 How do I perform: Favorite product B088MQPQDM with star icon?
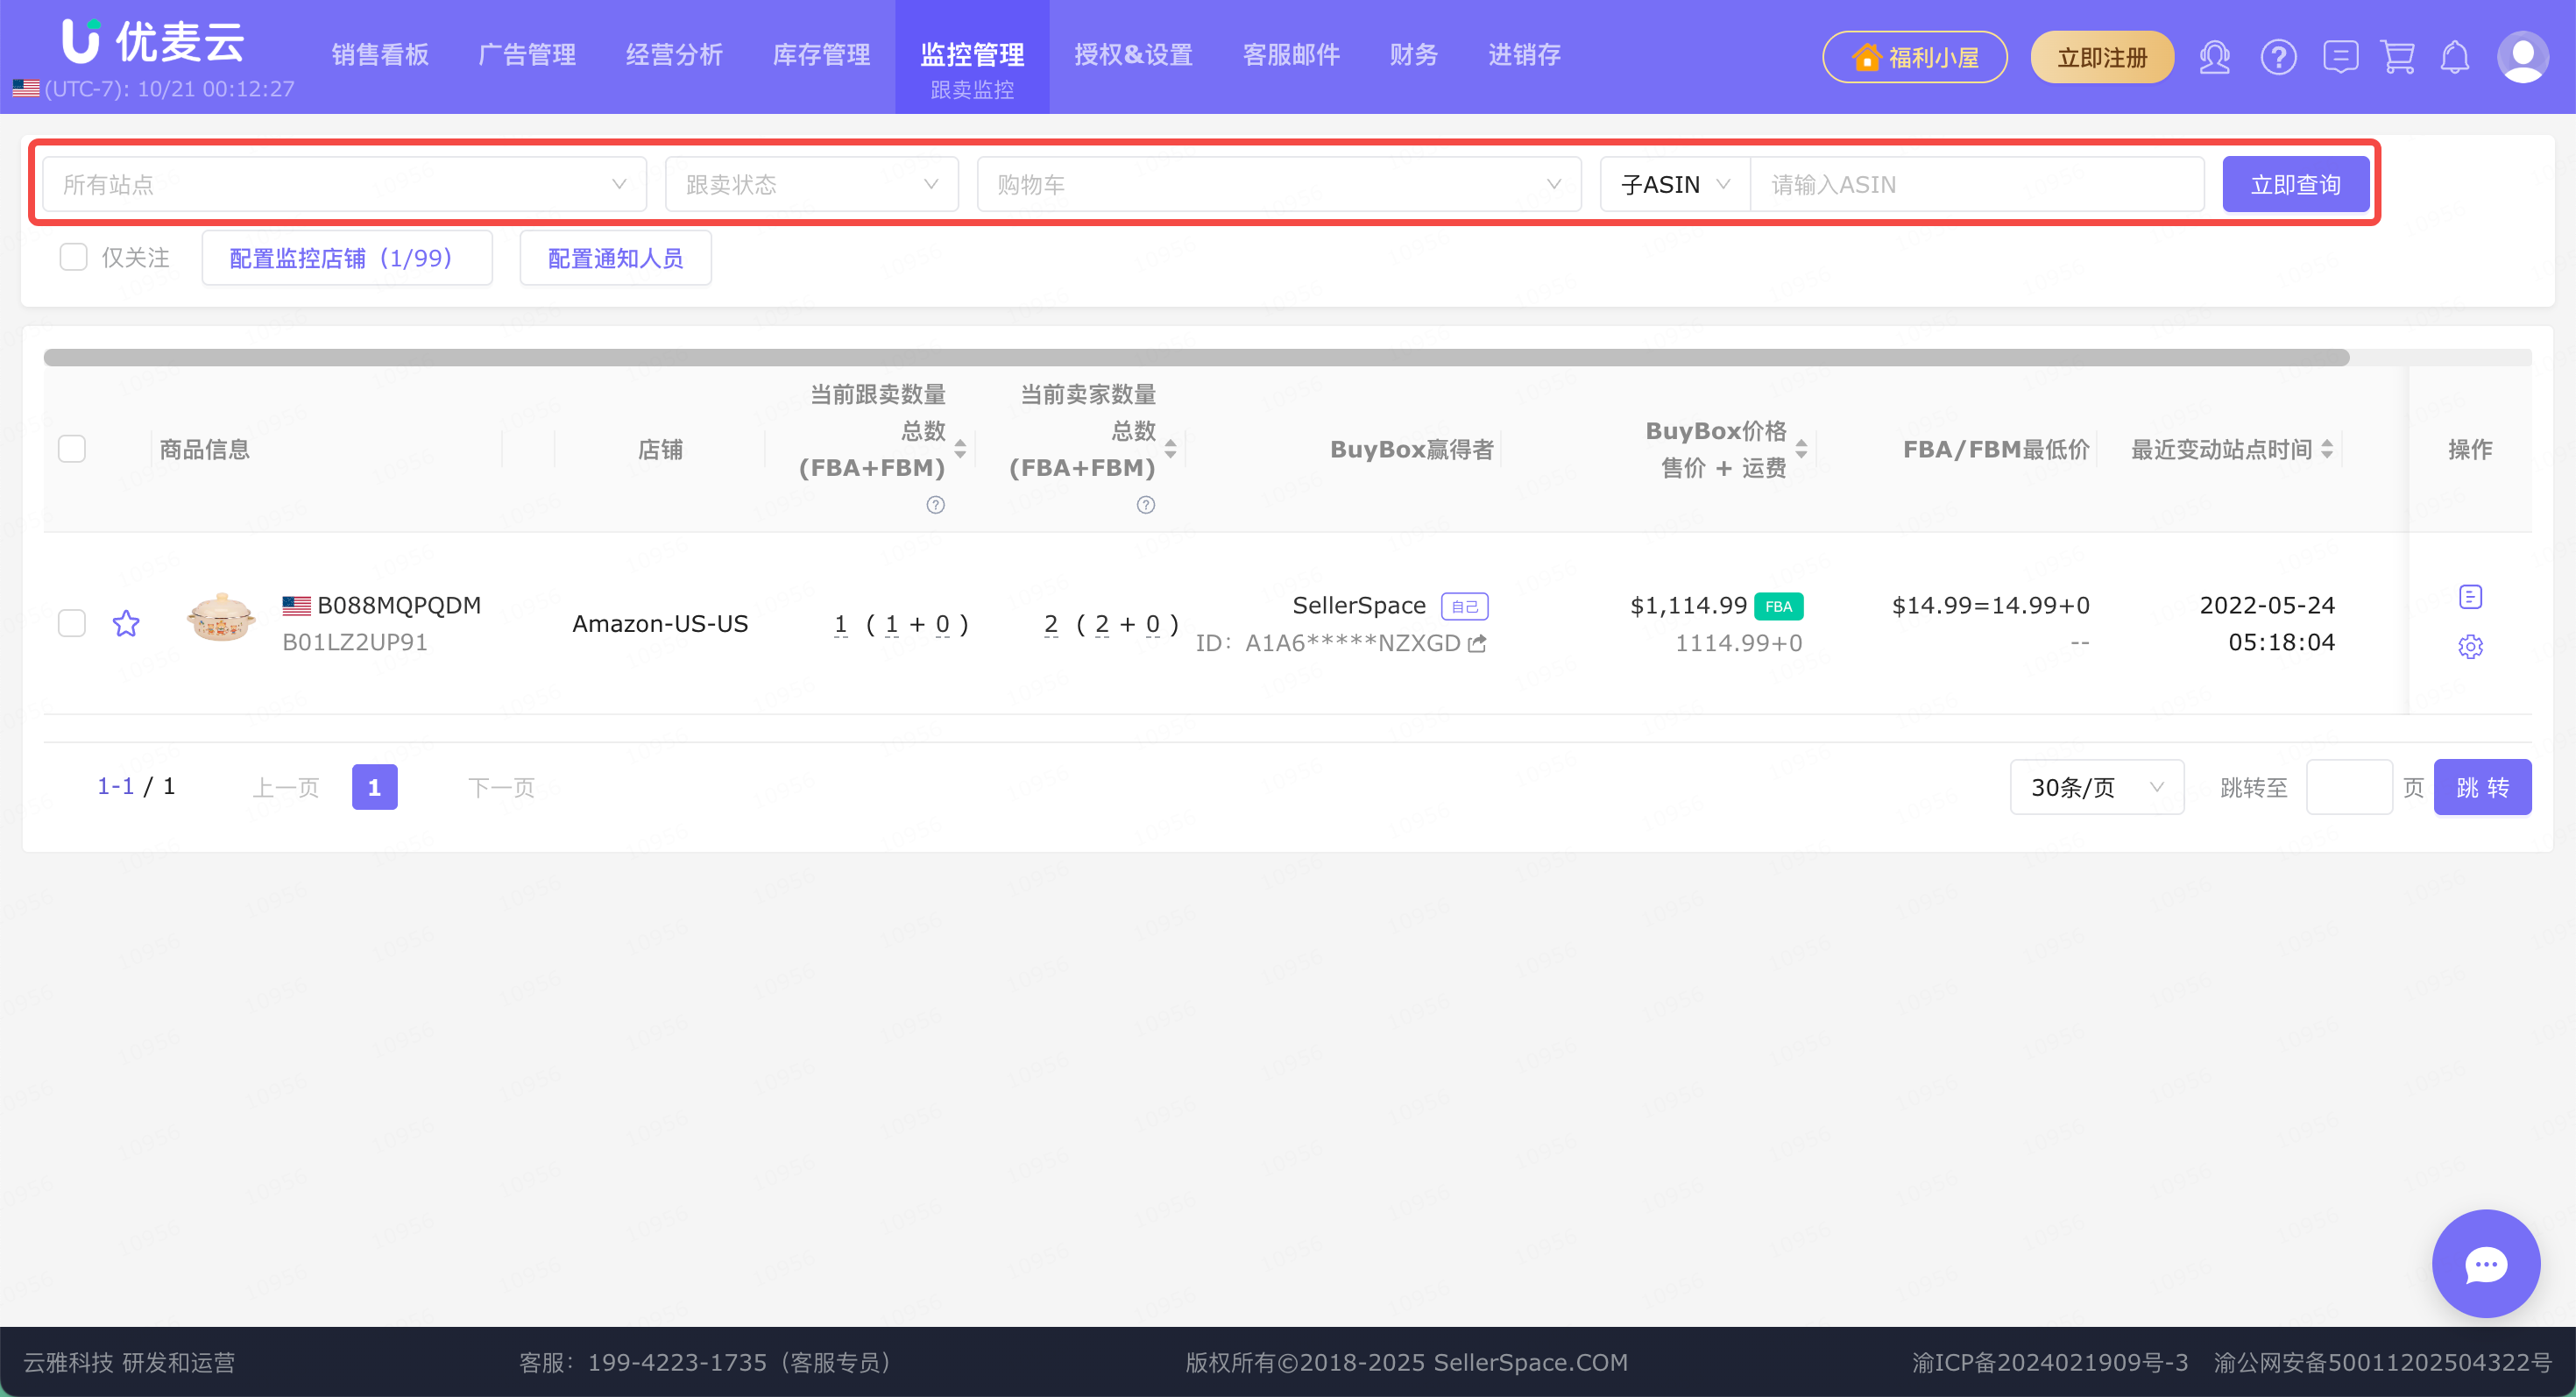point(126,624)
